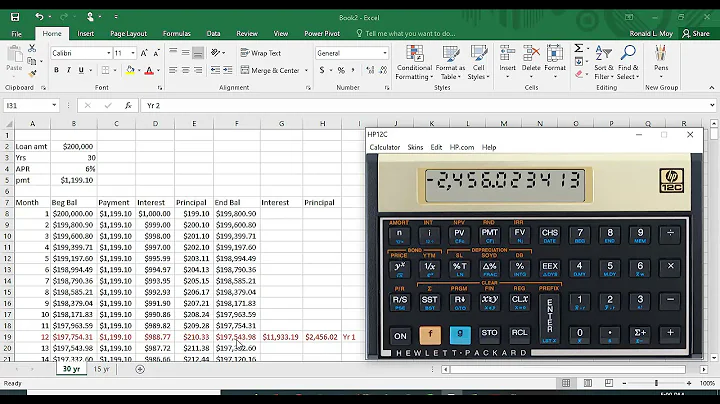
Task: Cut selection with scissors icon
Action: [32, 48]
